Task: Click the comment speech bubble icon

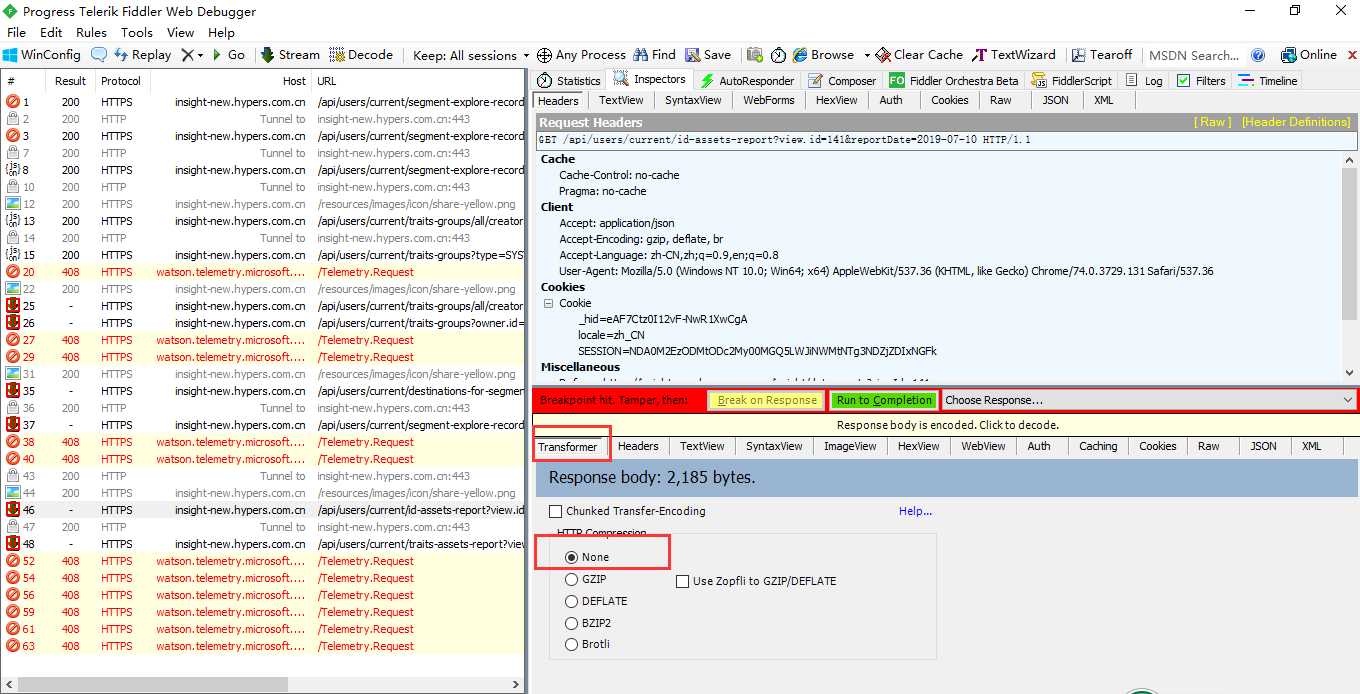Action: point(99,55)
